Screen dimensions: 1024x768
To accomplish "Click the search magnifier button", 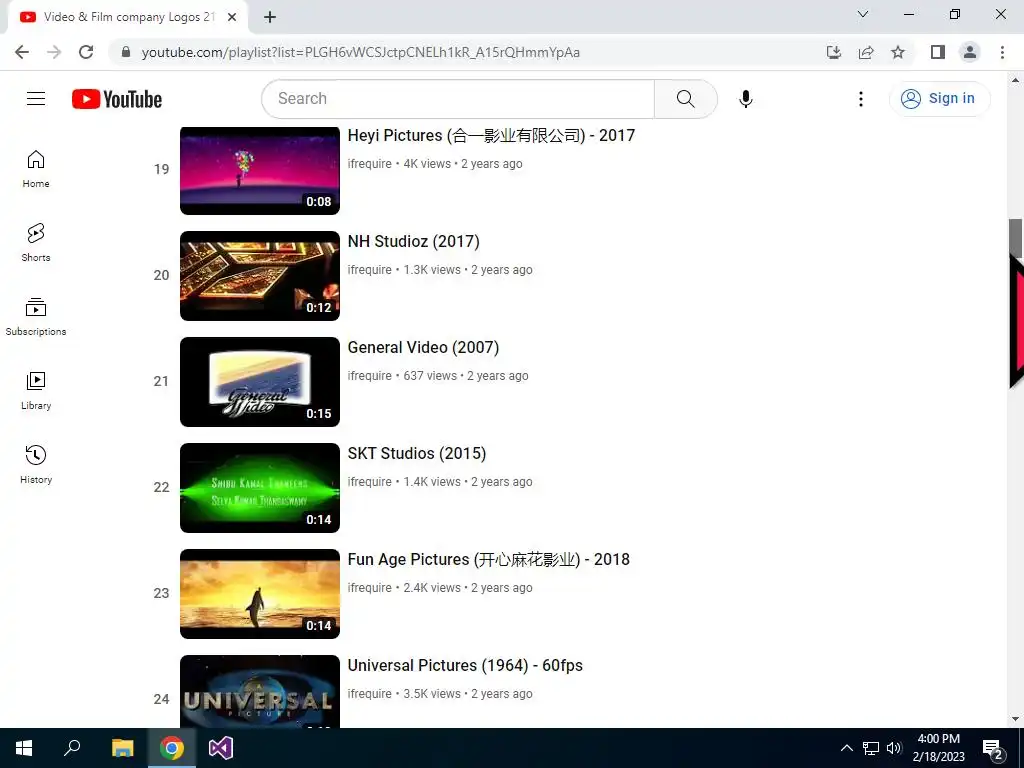I will (x=686, y=99).
